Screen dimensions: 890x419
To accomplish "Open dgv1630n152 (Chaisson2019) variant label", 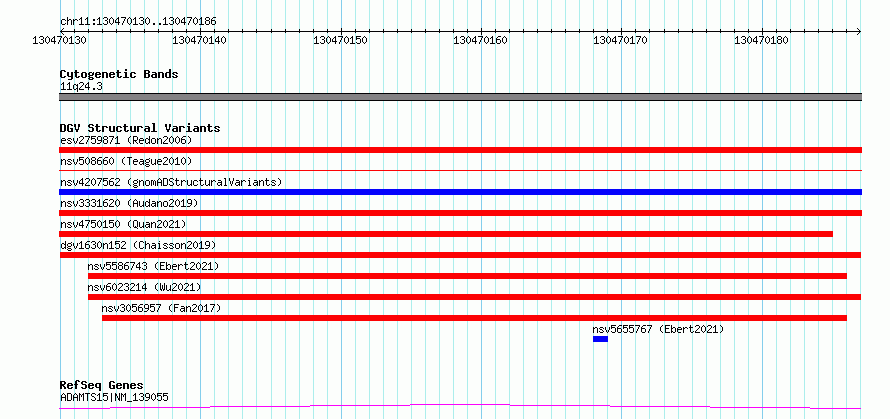I will [x=138, y=245].
